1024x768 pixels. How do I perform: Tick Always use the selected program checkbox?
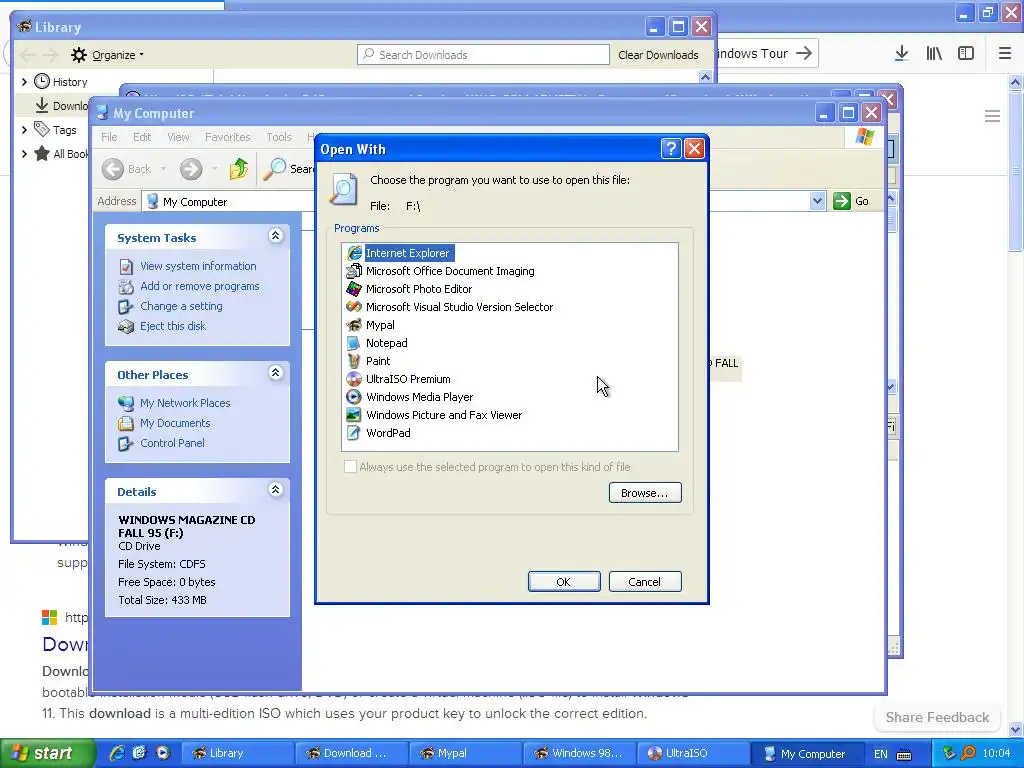point(351,467)
